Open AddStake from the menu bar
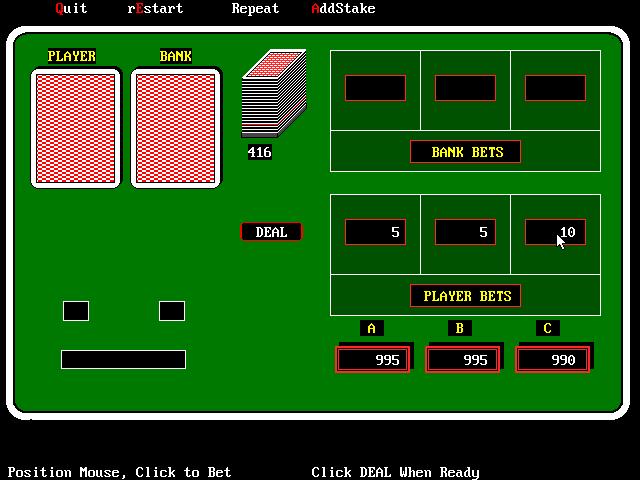 point(343,8)
